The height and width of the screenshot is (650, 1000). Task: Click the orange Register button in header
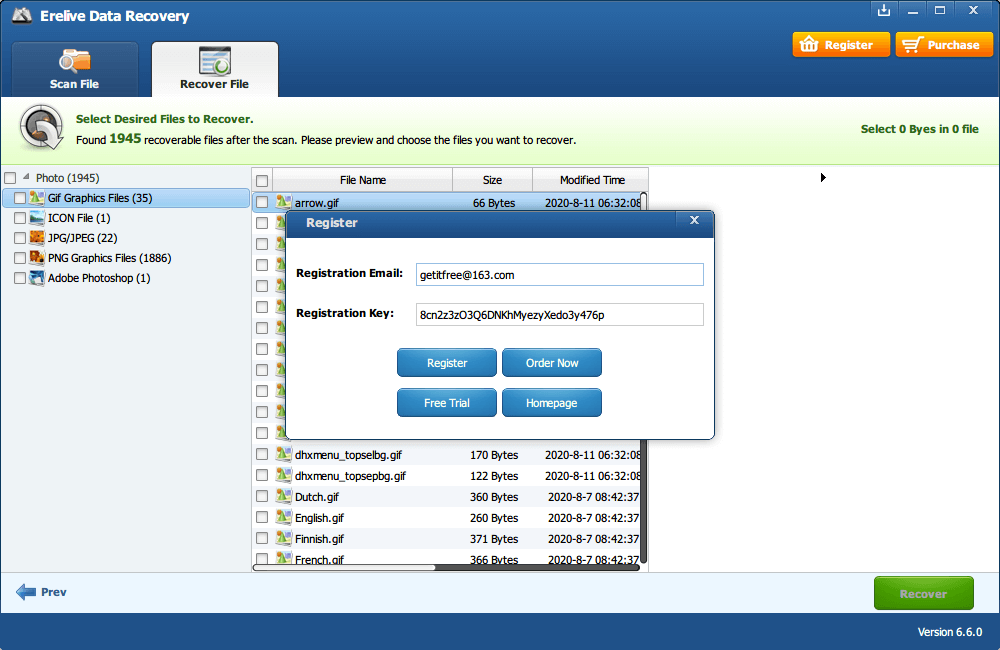click(841, 45)
